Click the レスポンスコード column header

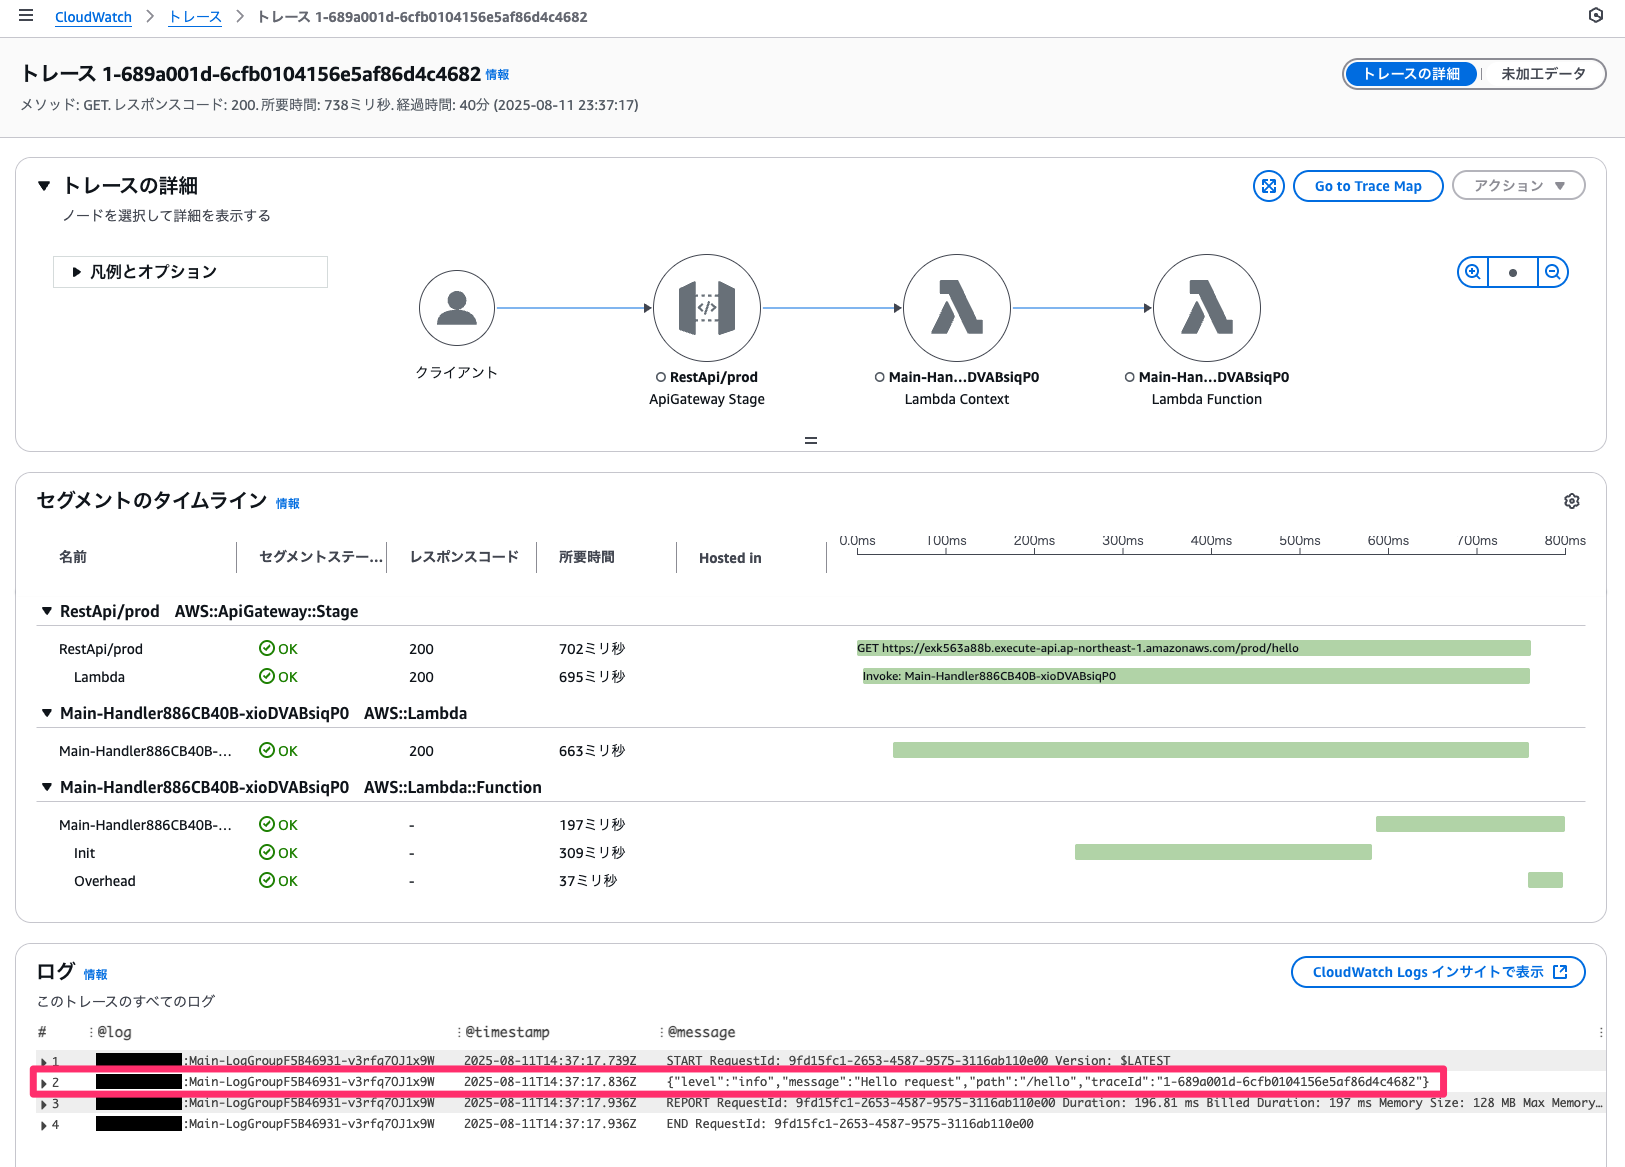point(464,557)
